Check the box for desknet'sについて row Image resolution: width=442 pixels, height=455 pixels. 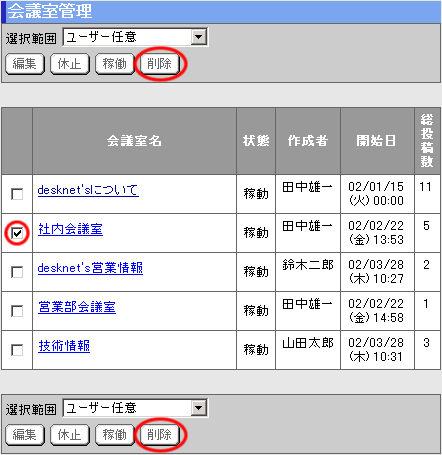point(17,194)
